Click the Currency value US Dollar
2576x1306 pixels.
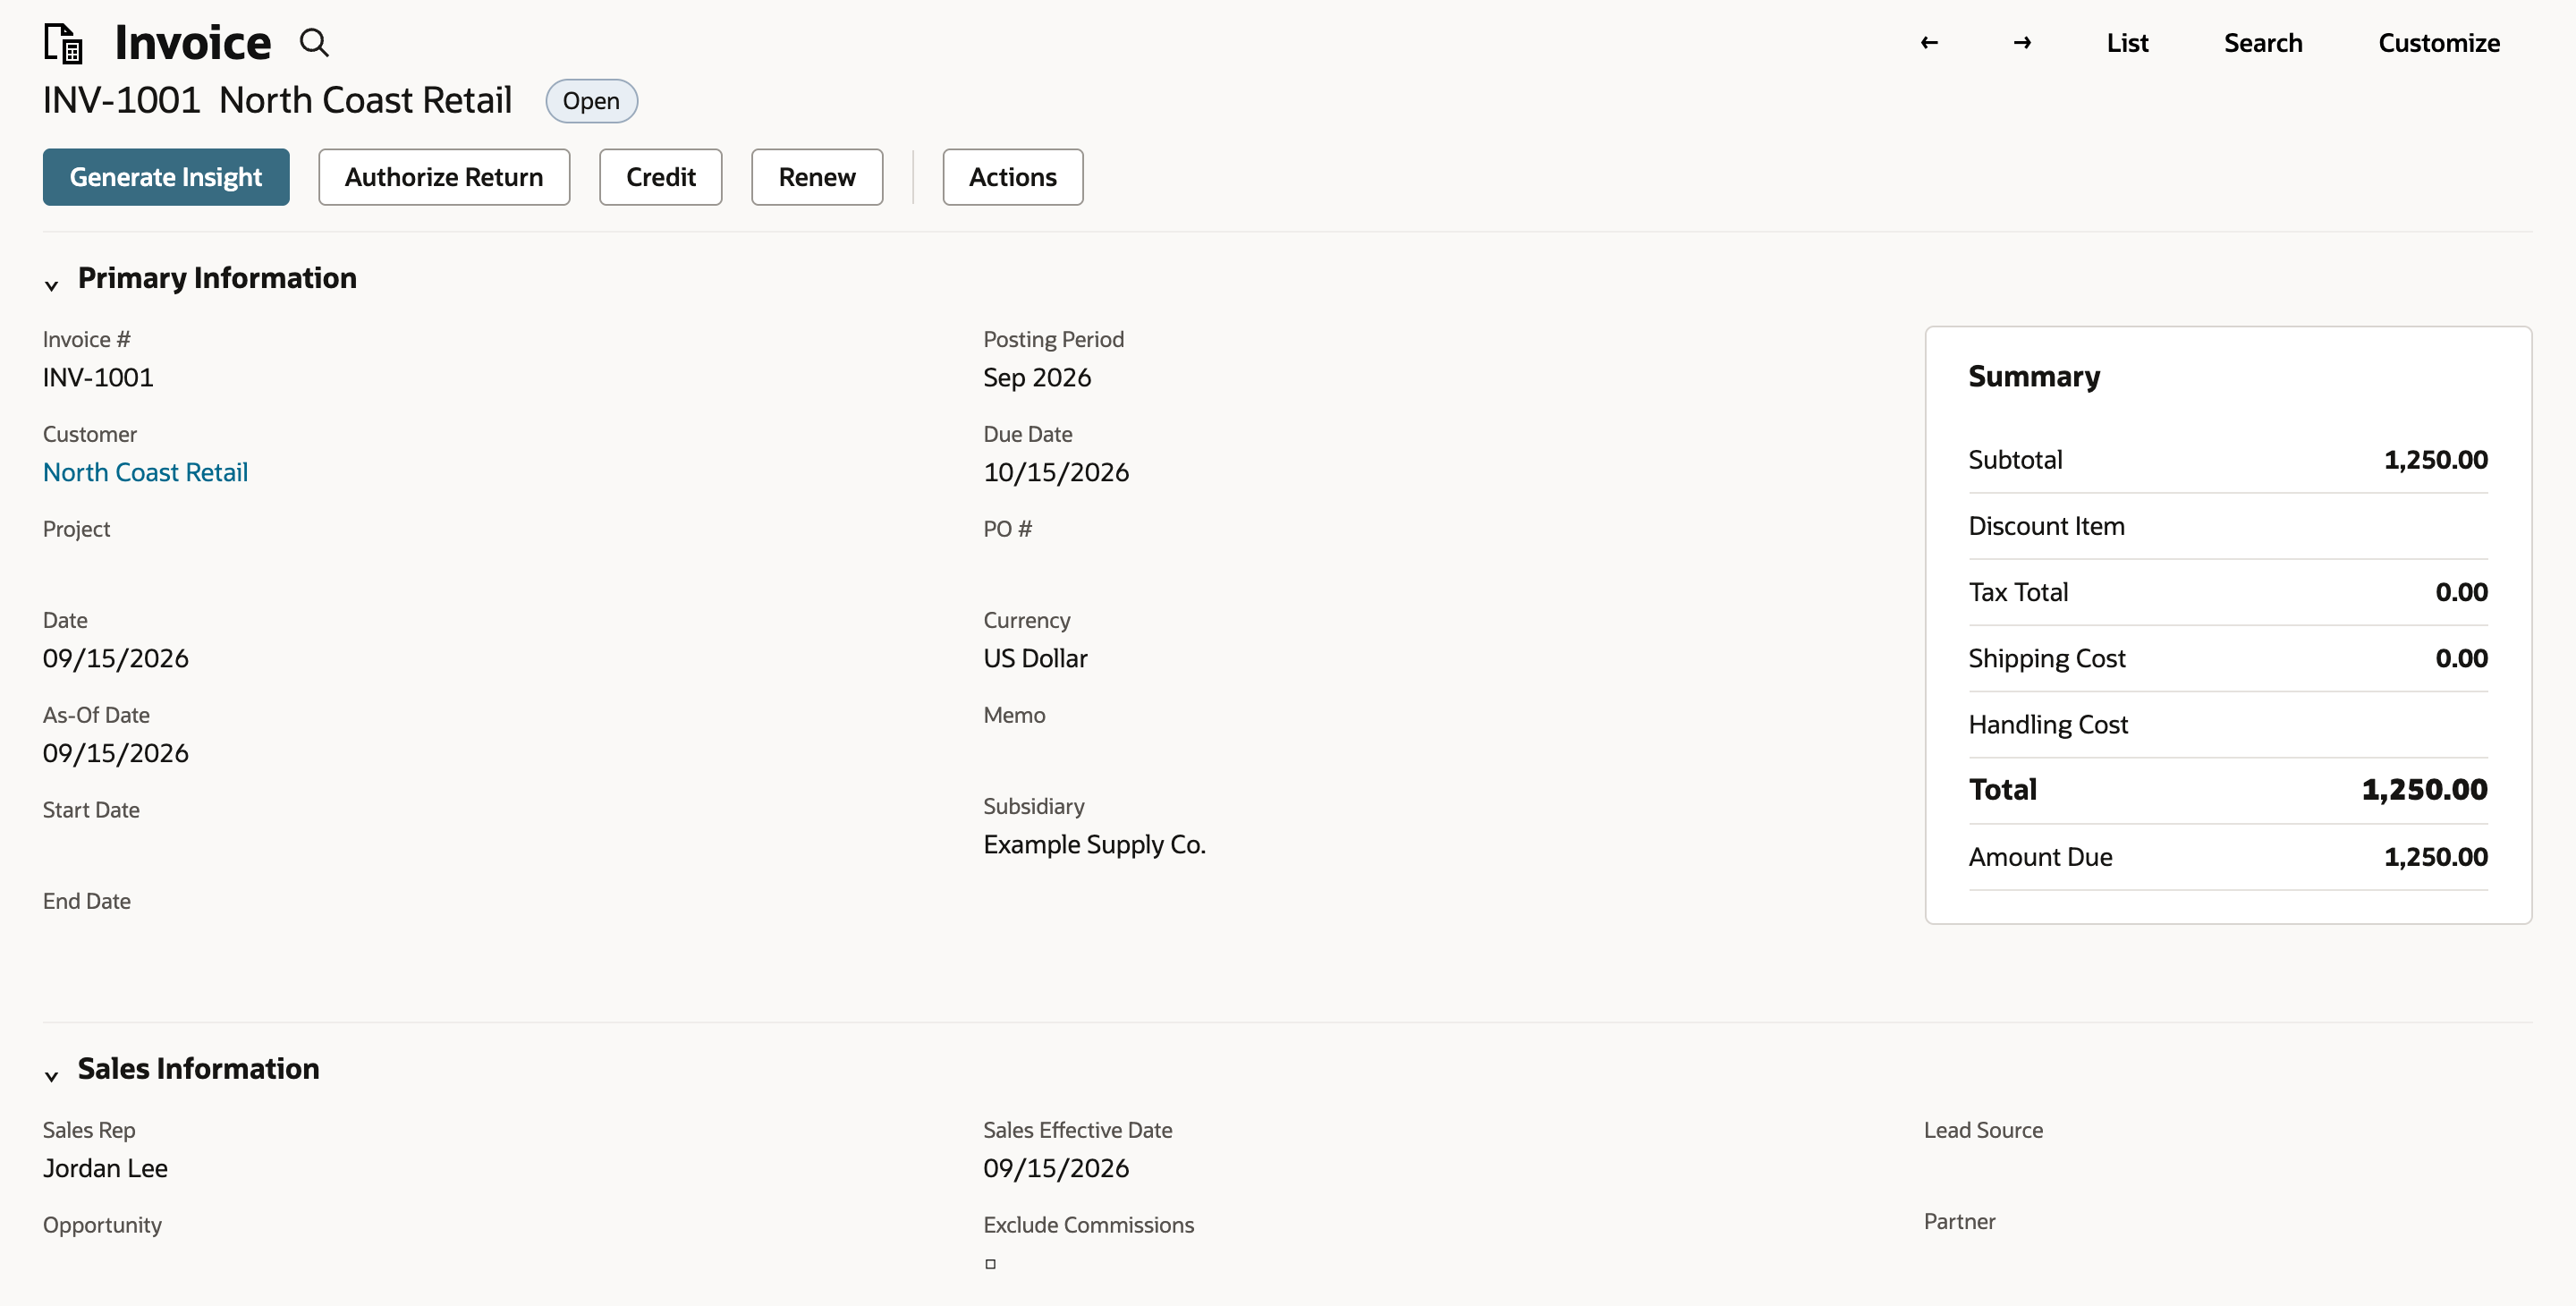tap(1035, 658)
